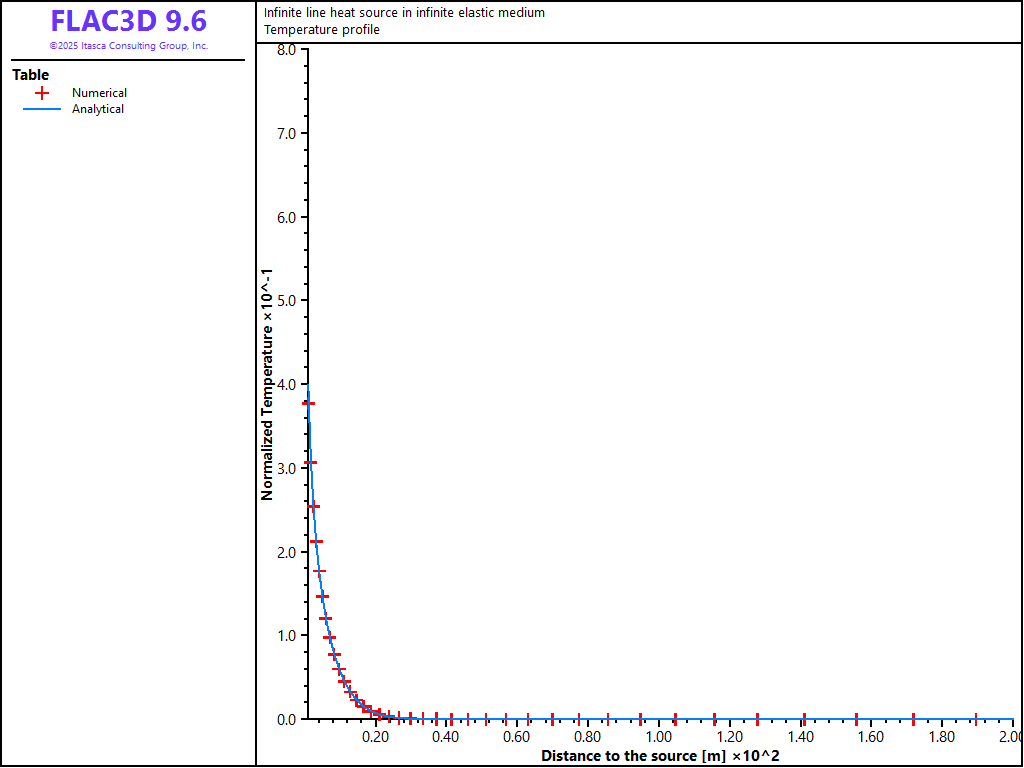Click the 1.60 tick label on x-axis

(870, 738)
